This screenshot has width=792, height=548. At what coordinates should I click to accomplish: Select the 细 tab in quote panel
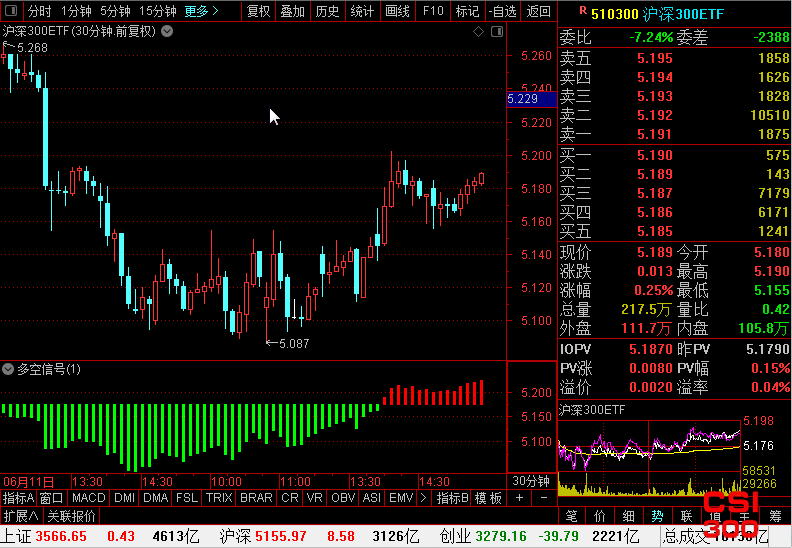[x=628, y=516]
